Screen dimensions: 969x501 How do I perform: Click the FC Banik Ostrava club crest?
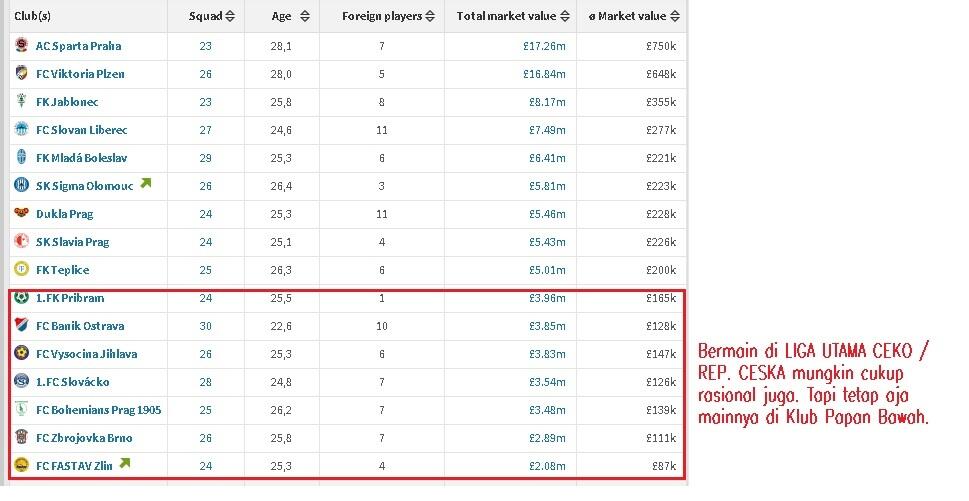tap(22, 325)
